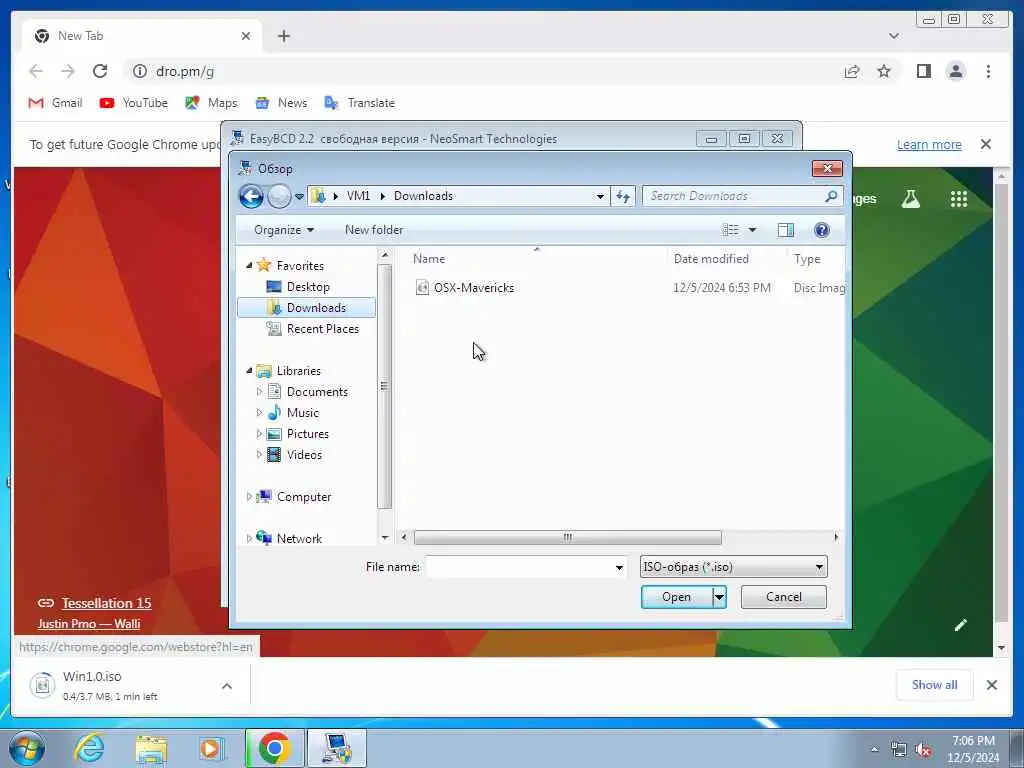Open the File name history dropdown

coord(619,567)
